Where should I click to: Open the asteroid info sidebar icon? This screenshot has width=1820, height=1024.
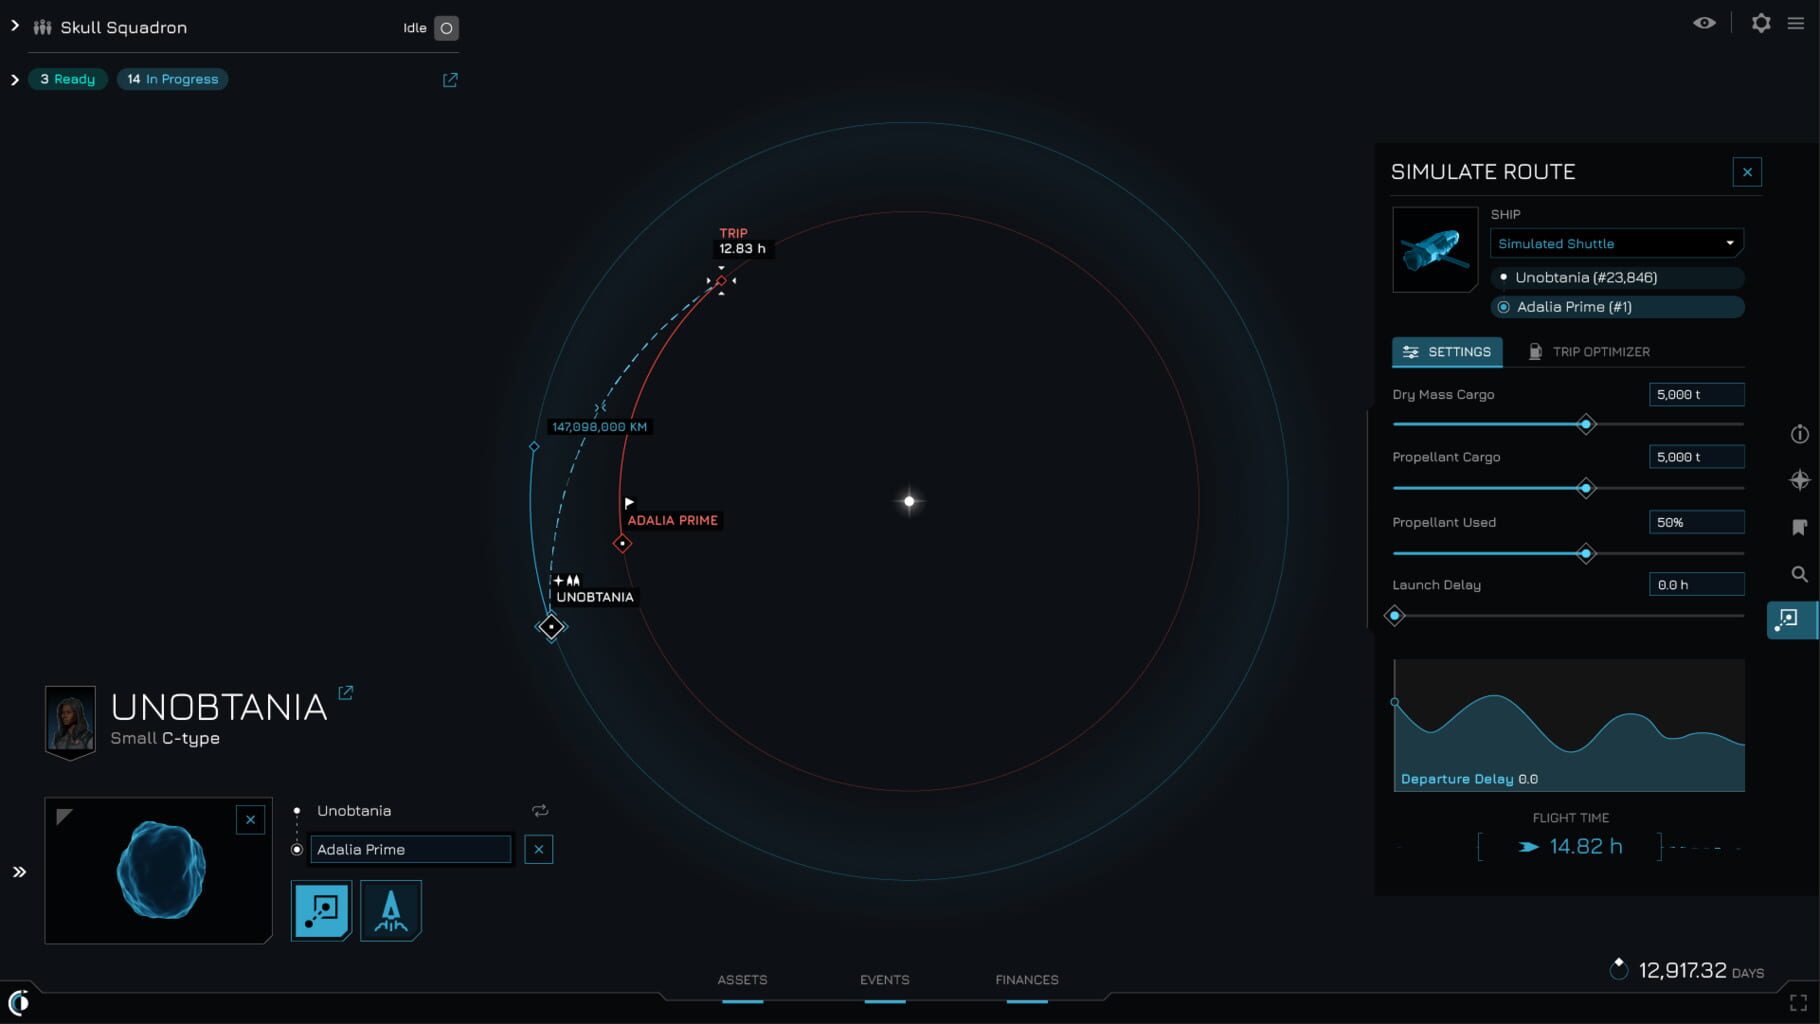point(1799,434)
